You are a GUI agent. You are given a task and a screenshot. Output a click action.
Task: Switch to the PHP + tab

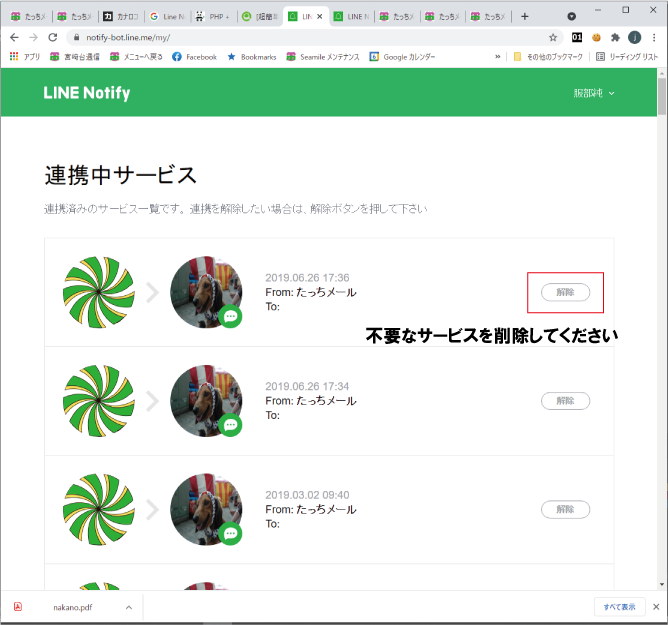(x=213, y=17)
